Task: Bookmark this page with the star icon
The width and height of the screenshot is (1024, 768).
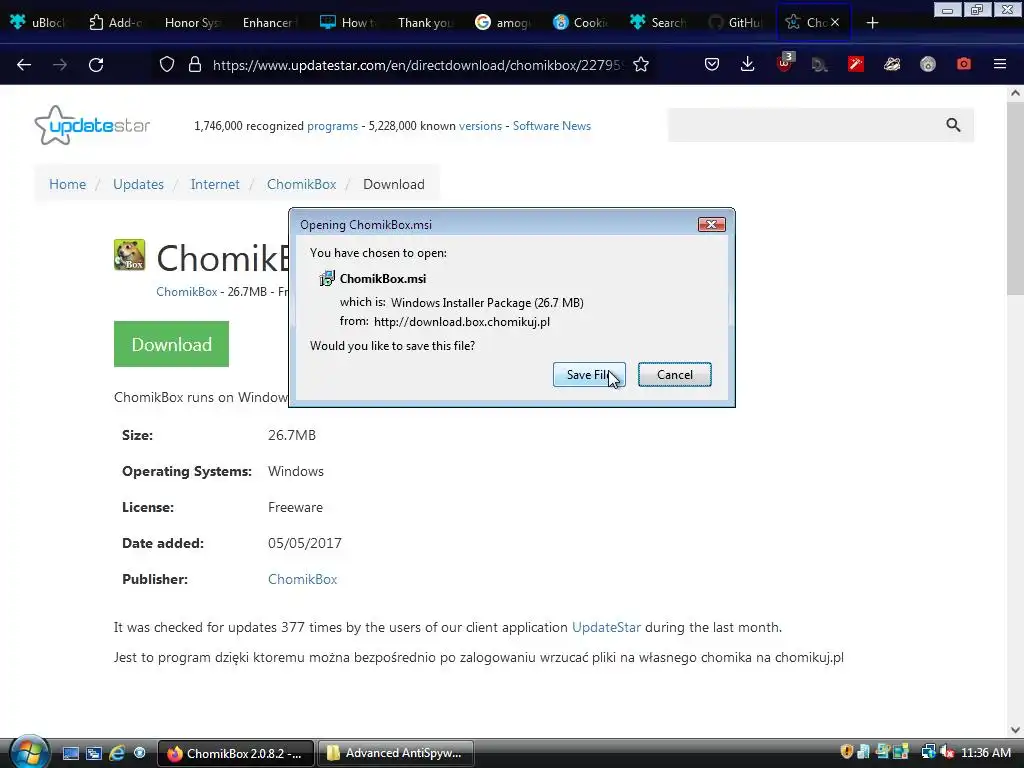Action: pos(641,65)
